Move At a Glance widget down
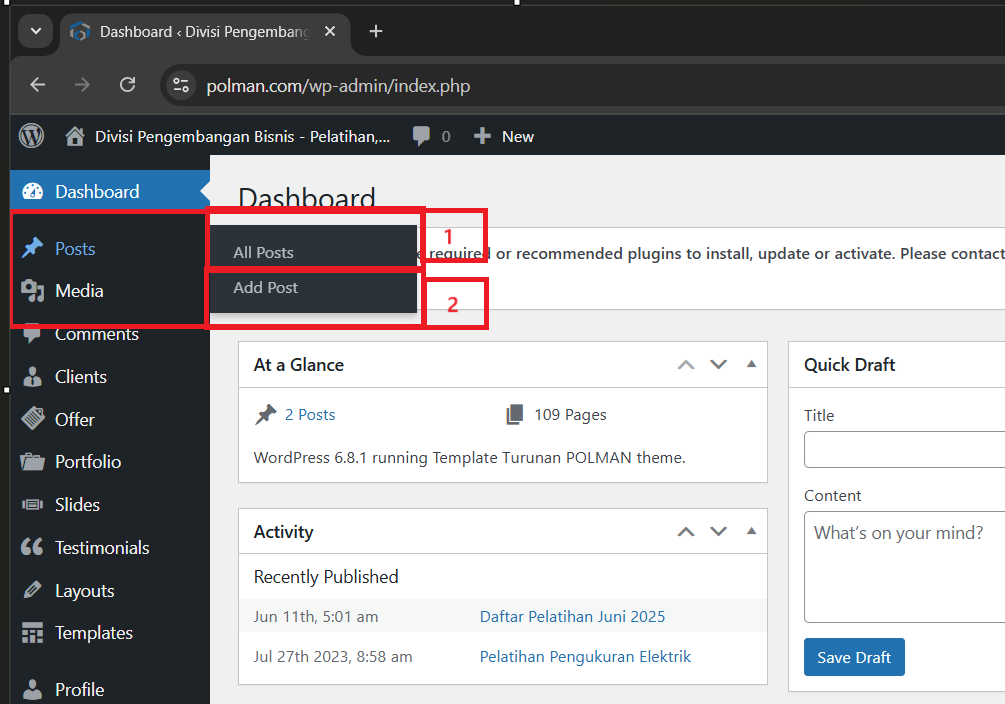Image resolution: width=1005 pixels, height=704 pixels. pos(718,365)
